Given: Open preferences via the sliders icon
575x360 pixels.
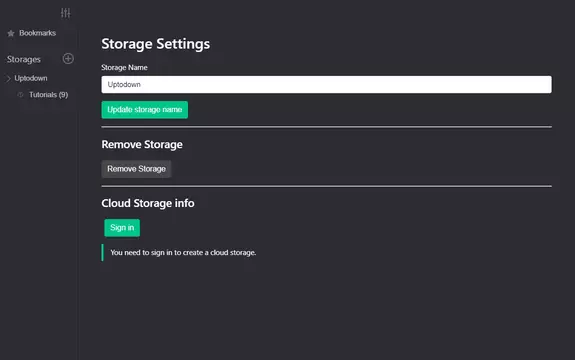Looking at the screenshot, I should [66, 13].
